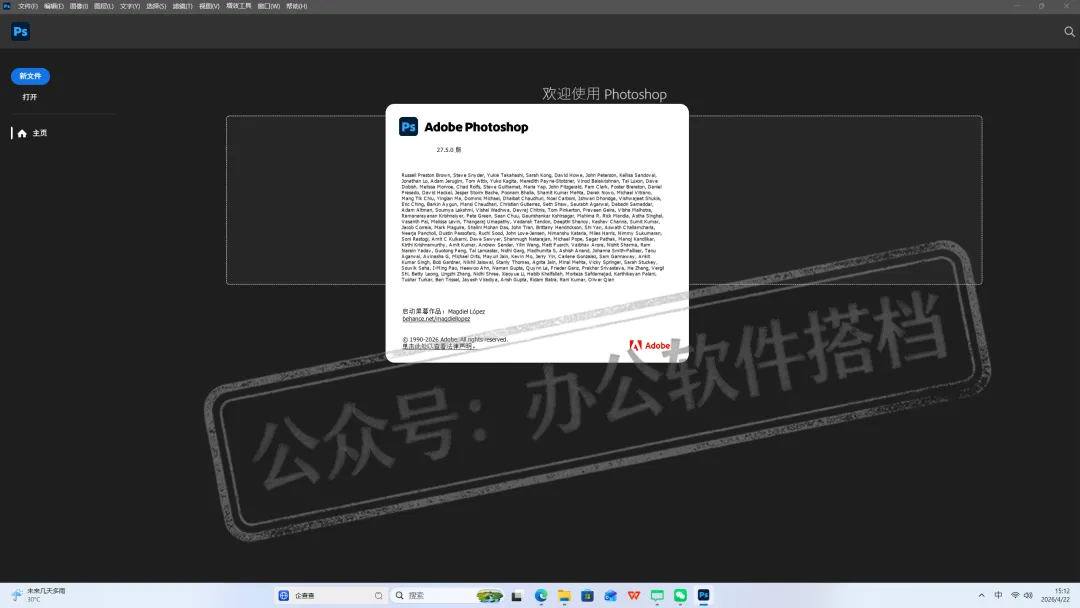Open the weather widget on the taskbar
This screenshot has height=608, width=1080.
[39, 595]
